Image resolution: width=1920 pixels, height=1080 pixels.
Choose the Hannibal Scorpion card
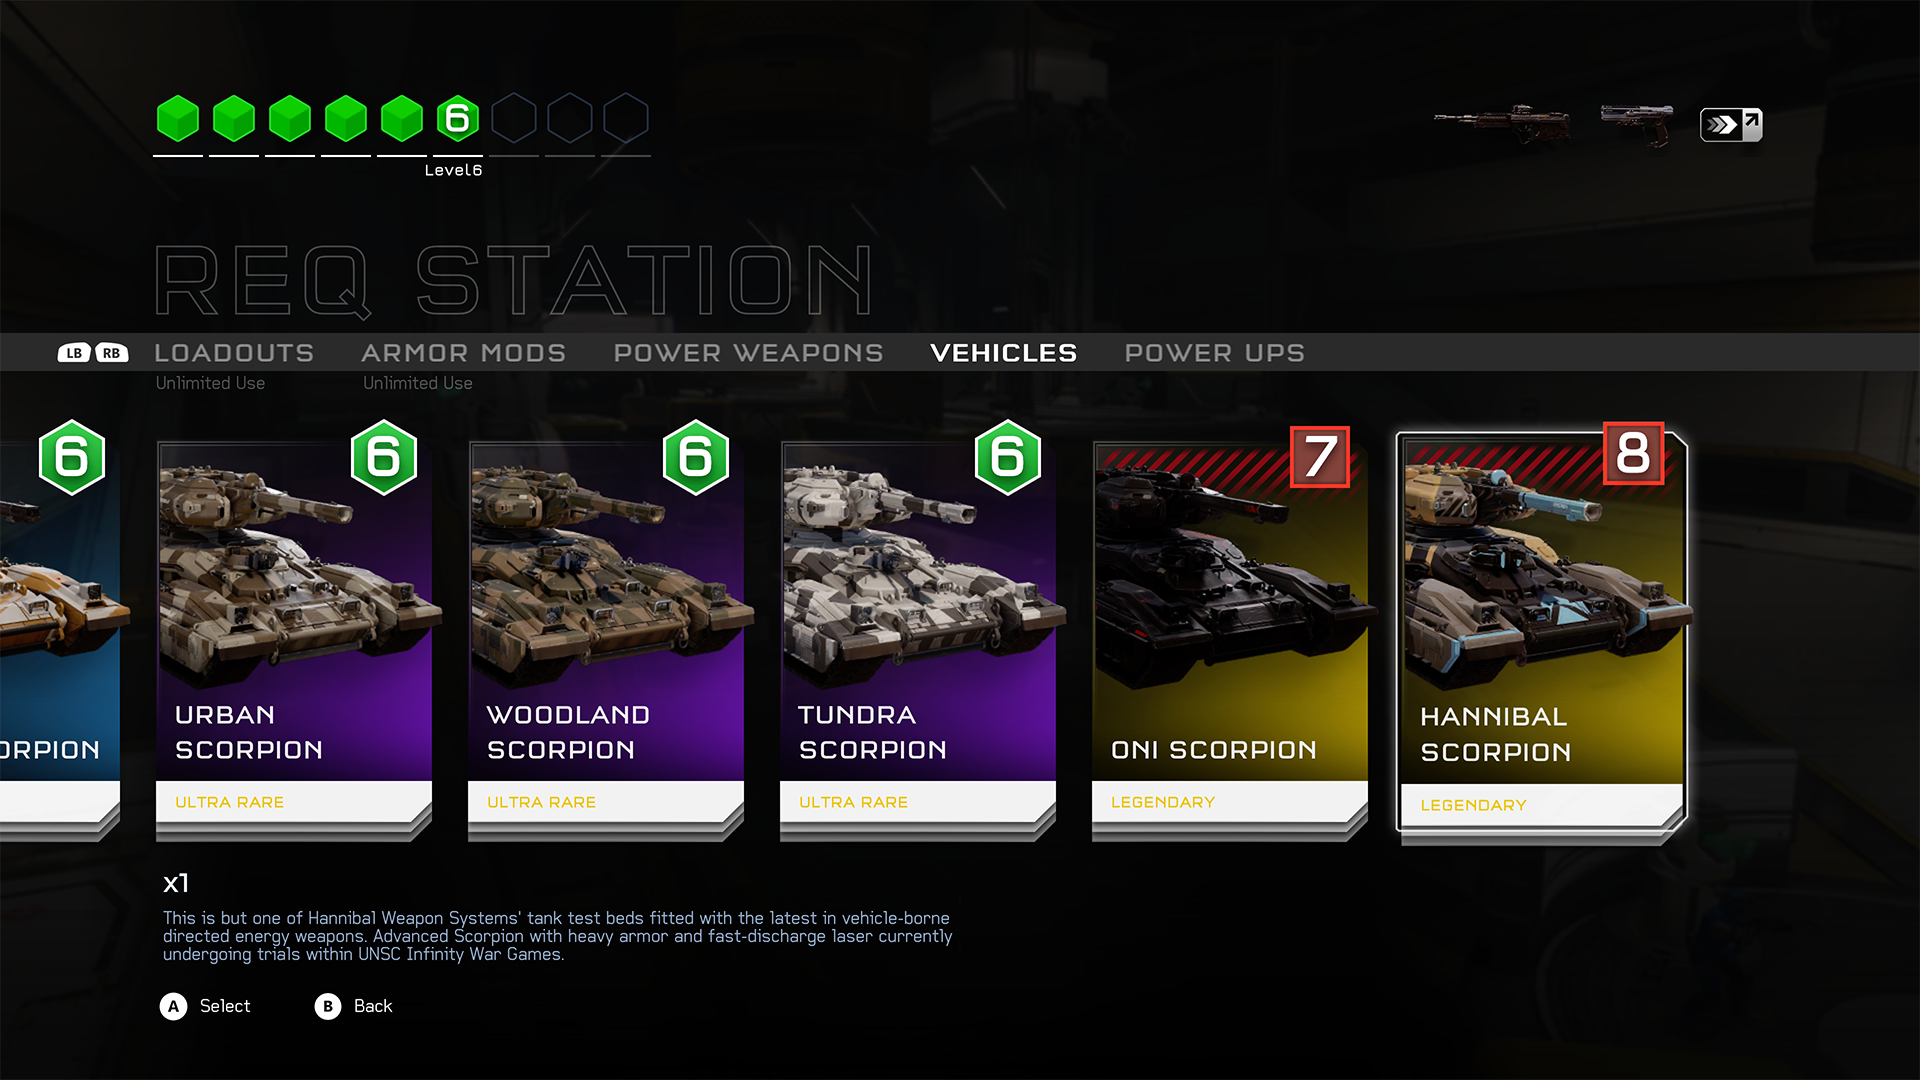(x=1542, y=632)
